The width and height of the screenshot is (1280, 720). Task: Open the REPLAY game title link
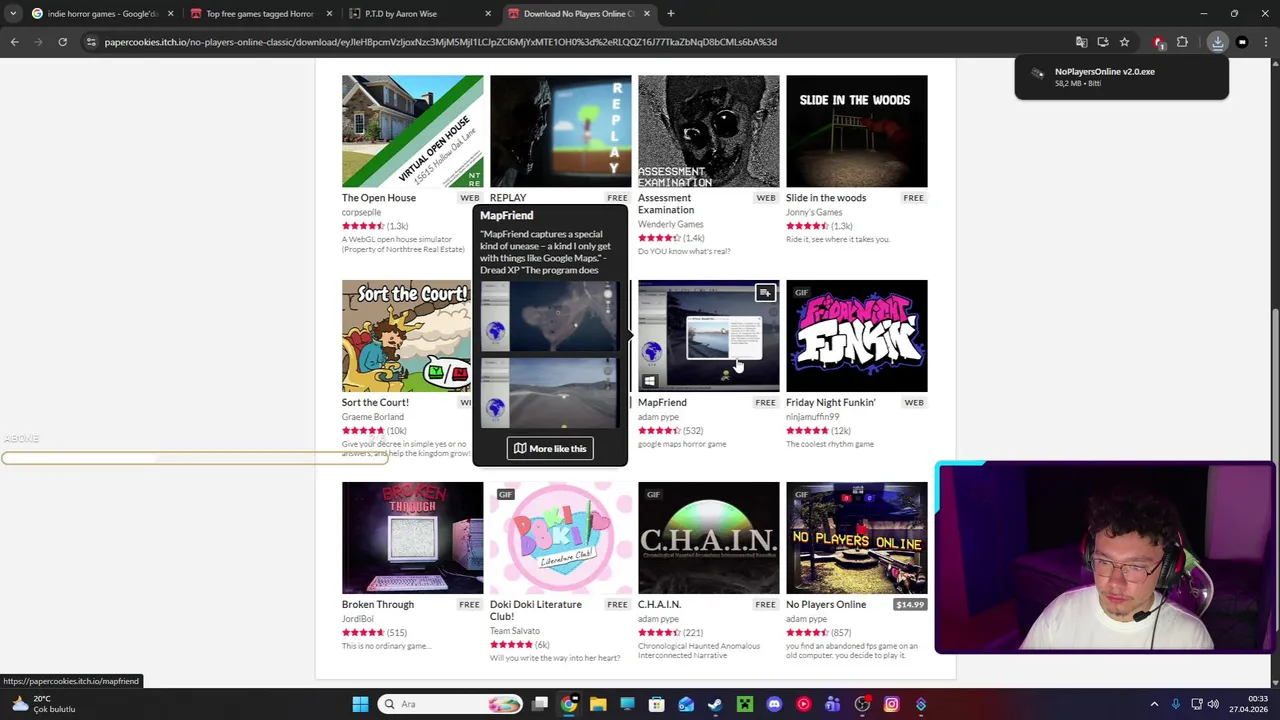point(508,198)
